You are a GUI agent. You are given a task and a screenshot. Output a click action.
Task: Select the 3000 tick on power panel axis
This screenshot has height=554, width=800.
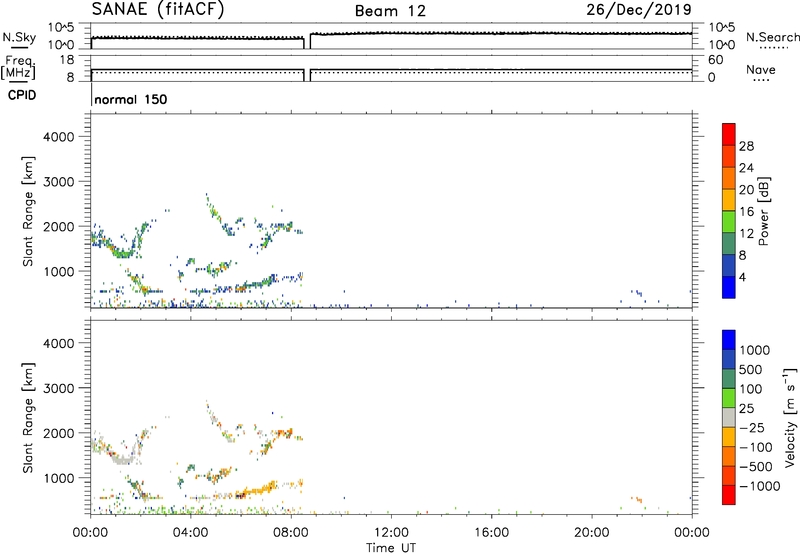[x=59, y=182]
